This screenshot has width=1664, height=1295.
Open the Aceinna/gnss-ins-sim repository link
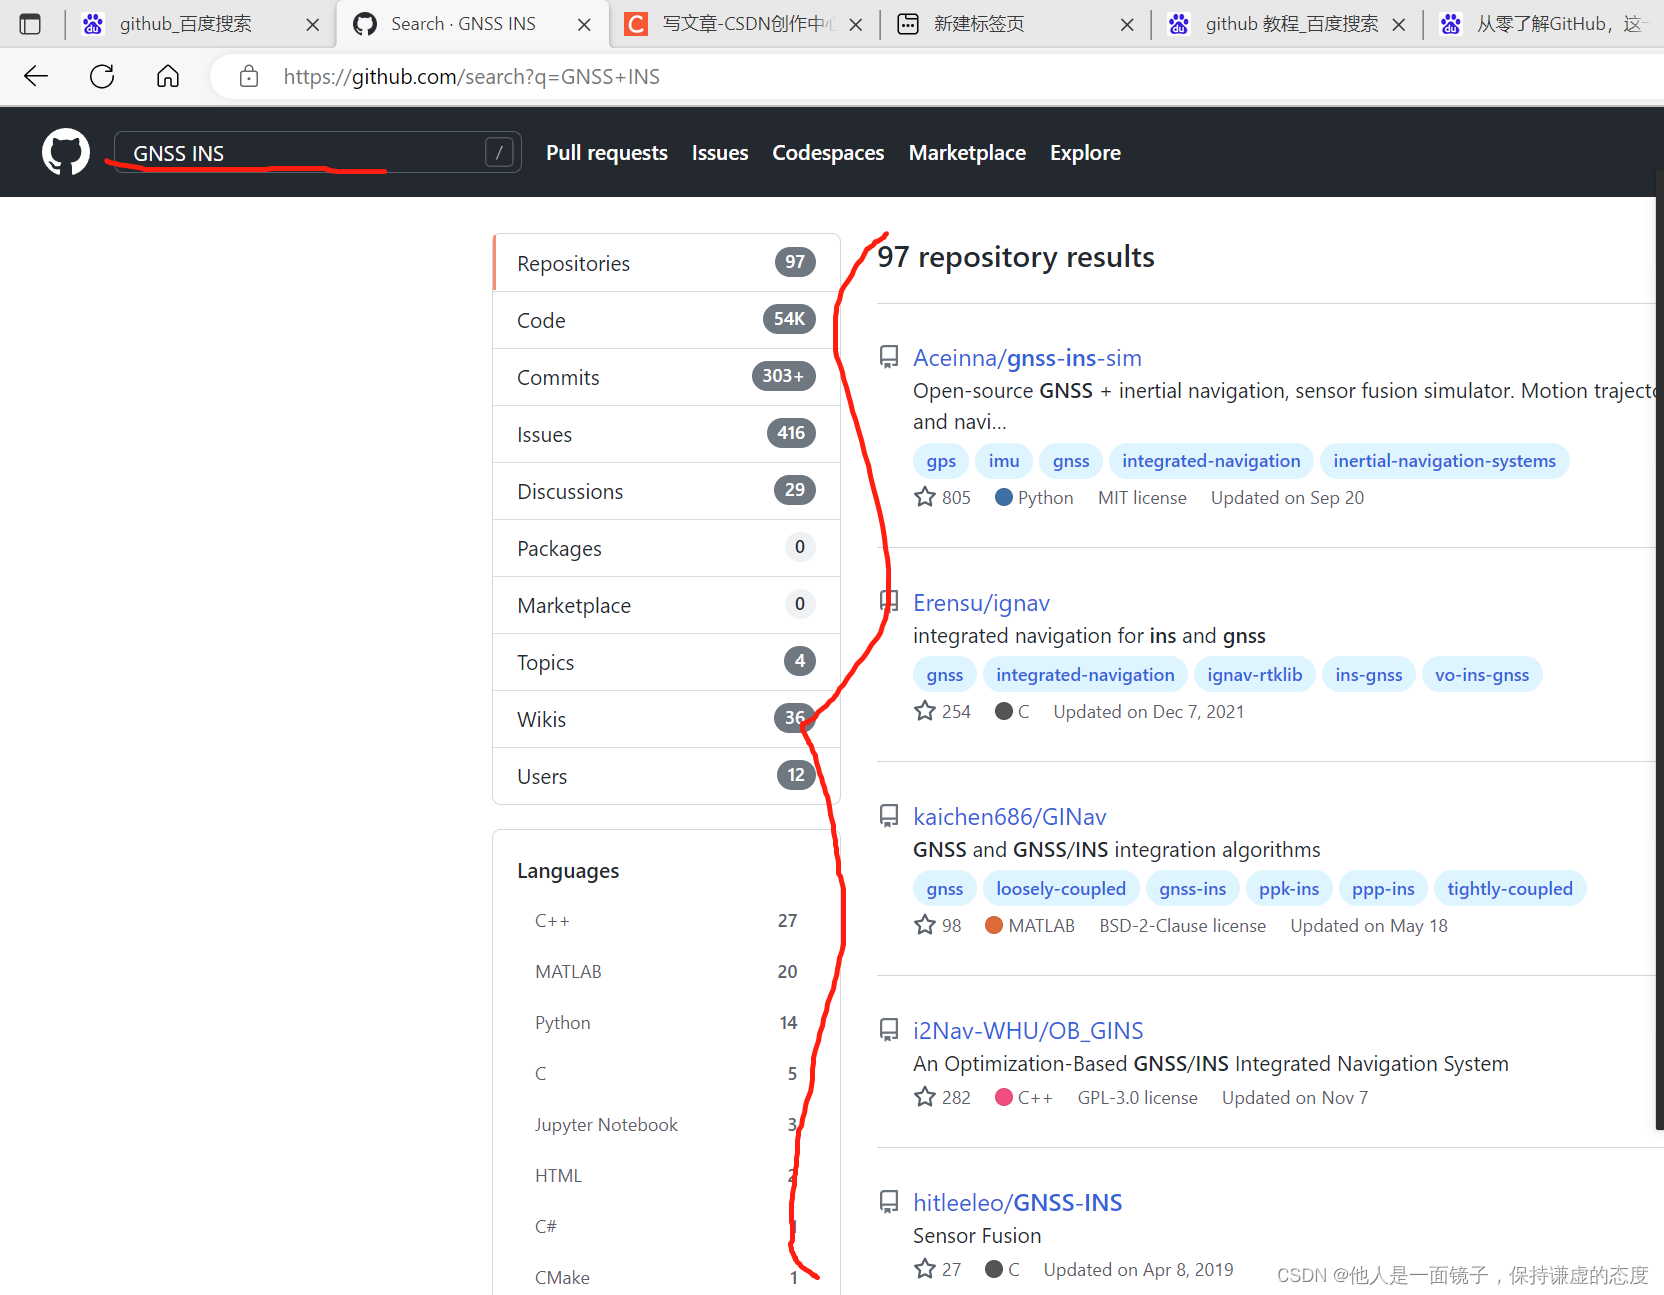point(1026,357)
